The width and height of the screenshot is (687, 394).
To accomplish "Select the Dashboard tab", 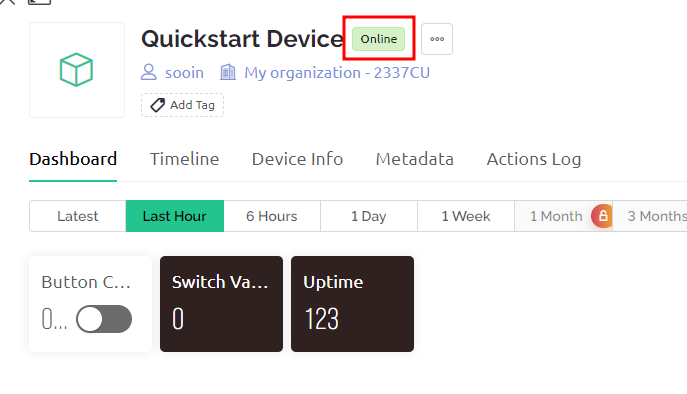I will (x=73, y=159).
